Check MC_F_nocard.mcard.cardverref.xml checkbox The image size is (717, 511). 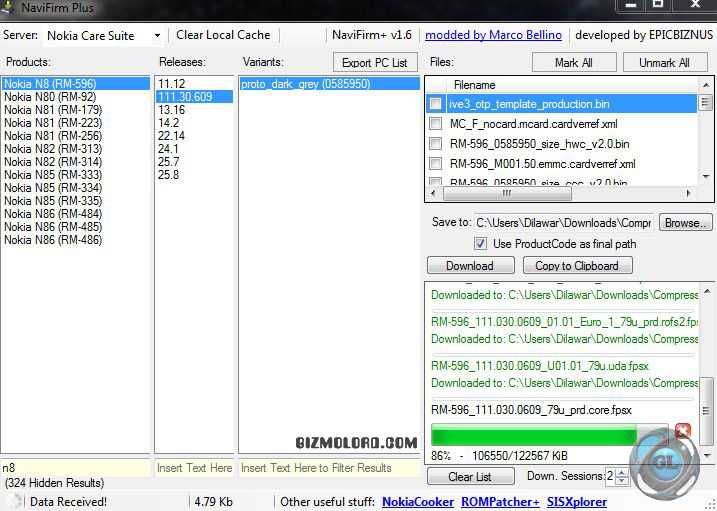pos(436,123)
